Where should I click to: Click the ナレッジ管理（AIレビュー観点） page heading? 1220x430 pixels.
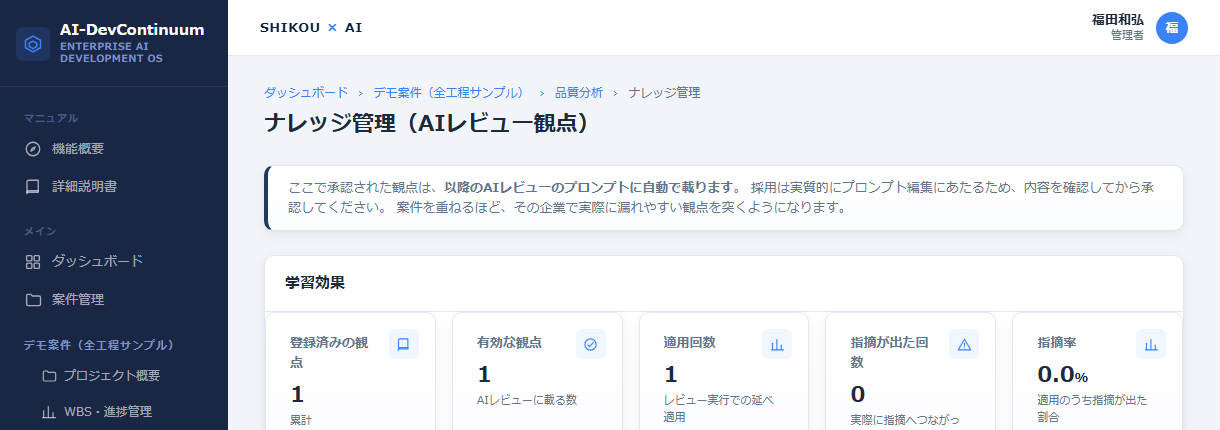tap(425, 124)
